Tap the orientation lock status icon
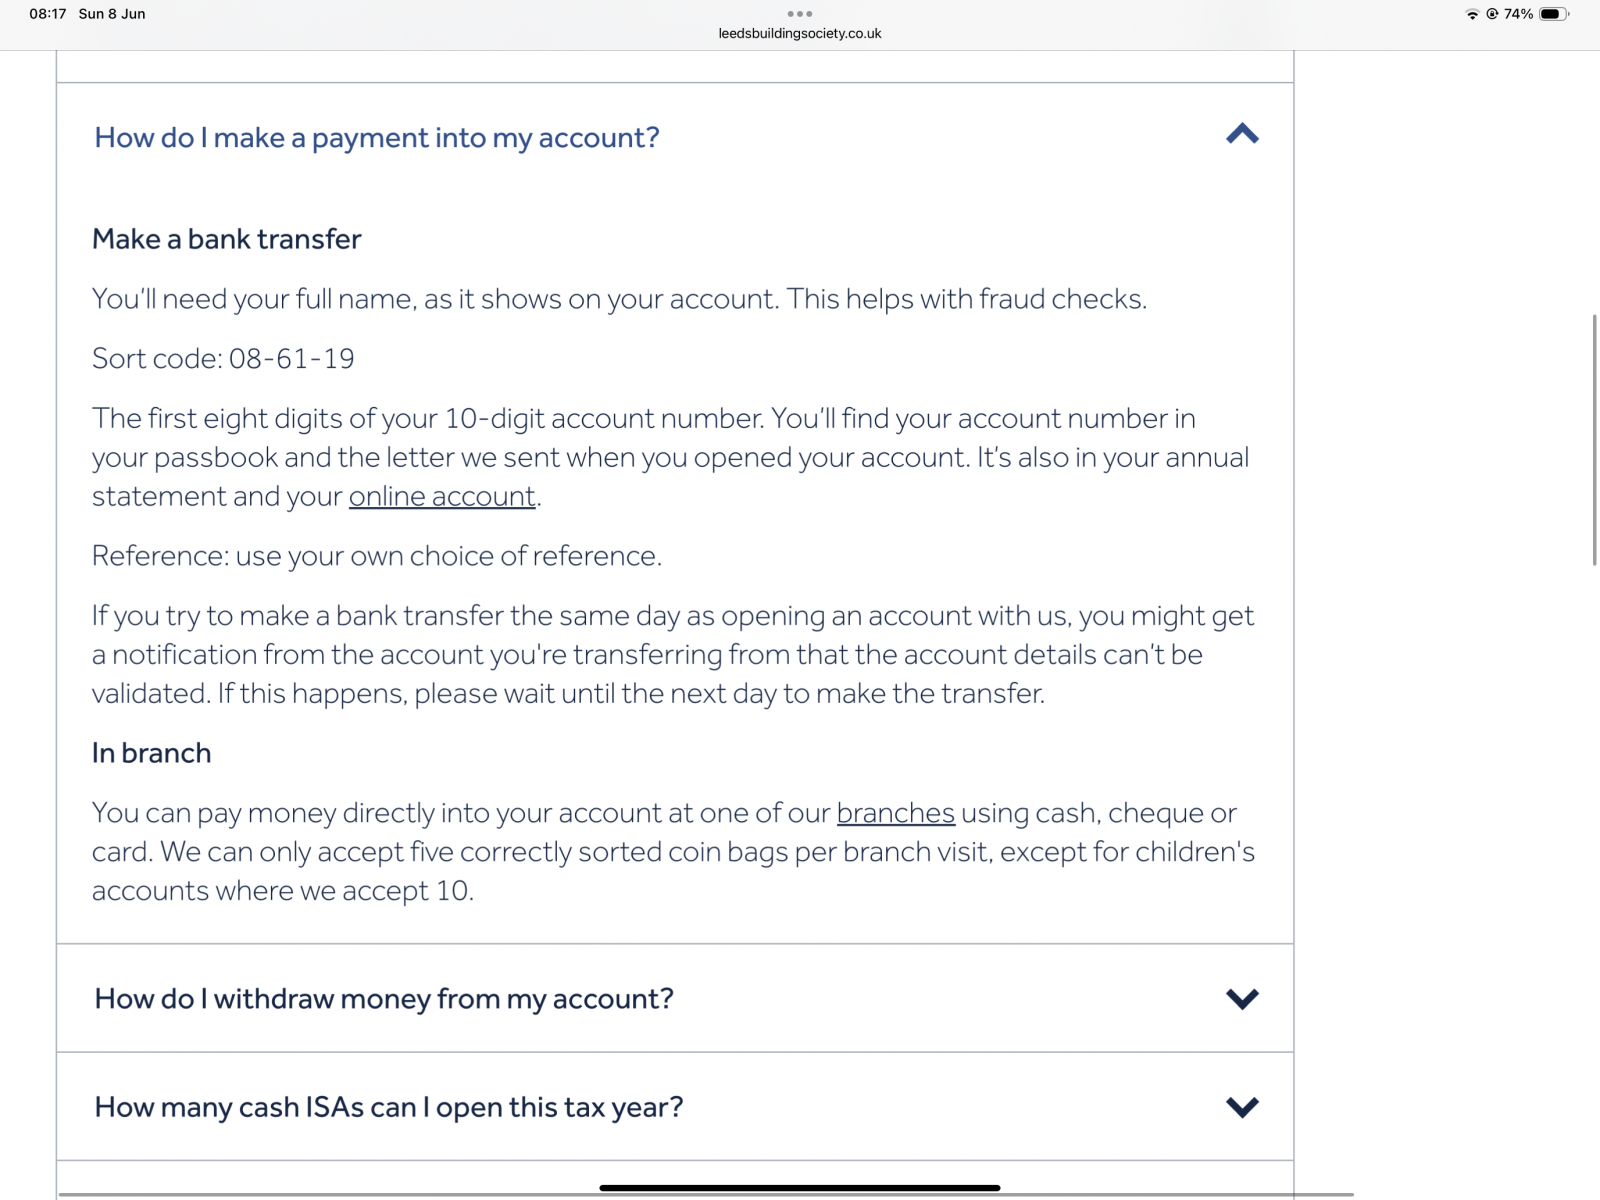This screenshot has height=1200, width=1600. pyautogui.click(x=1492, y=14)
